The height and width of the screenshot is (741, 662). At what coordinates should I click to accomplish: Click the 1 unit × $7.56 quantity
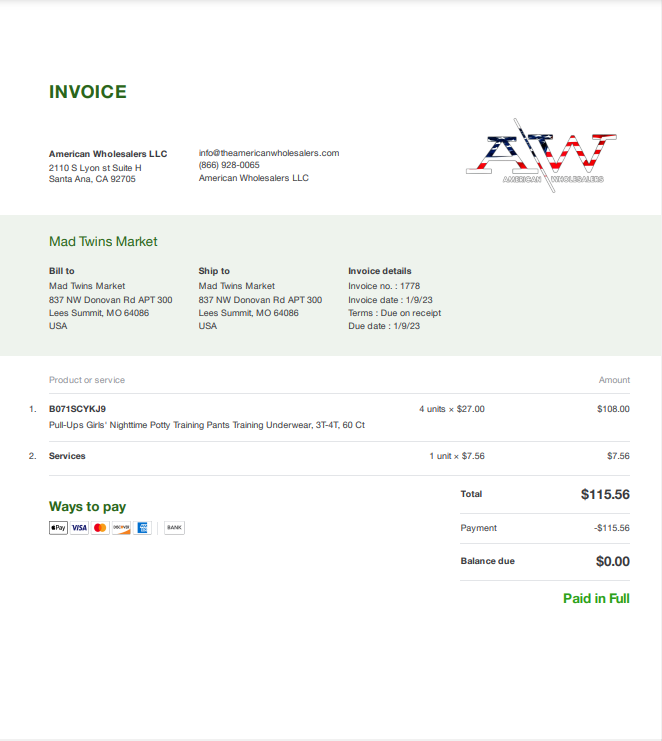point(457,456)
